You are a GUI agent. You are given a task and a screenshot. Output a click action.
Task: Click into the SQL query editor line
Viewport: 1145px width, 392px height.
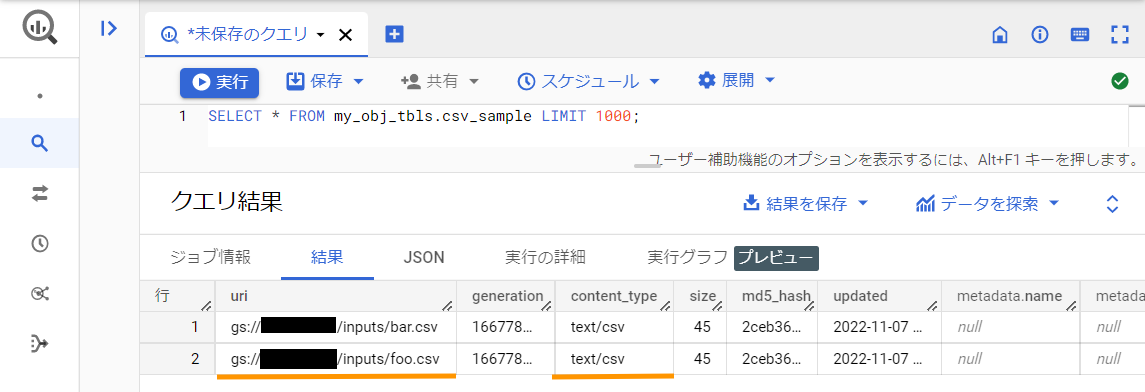[665, 116]
